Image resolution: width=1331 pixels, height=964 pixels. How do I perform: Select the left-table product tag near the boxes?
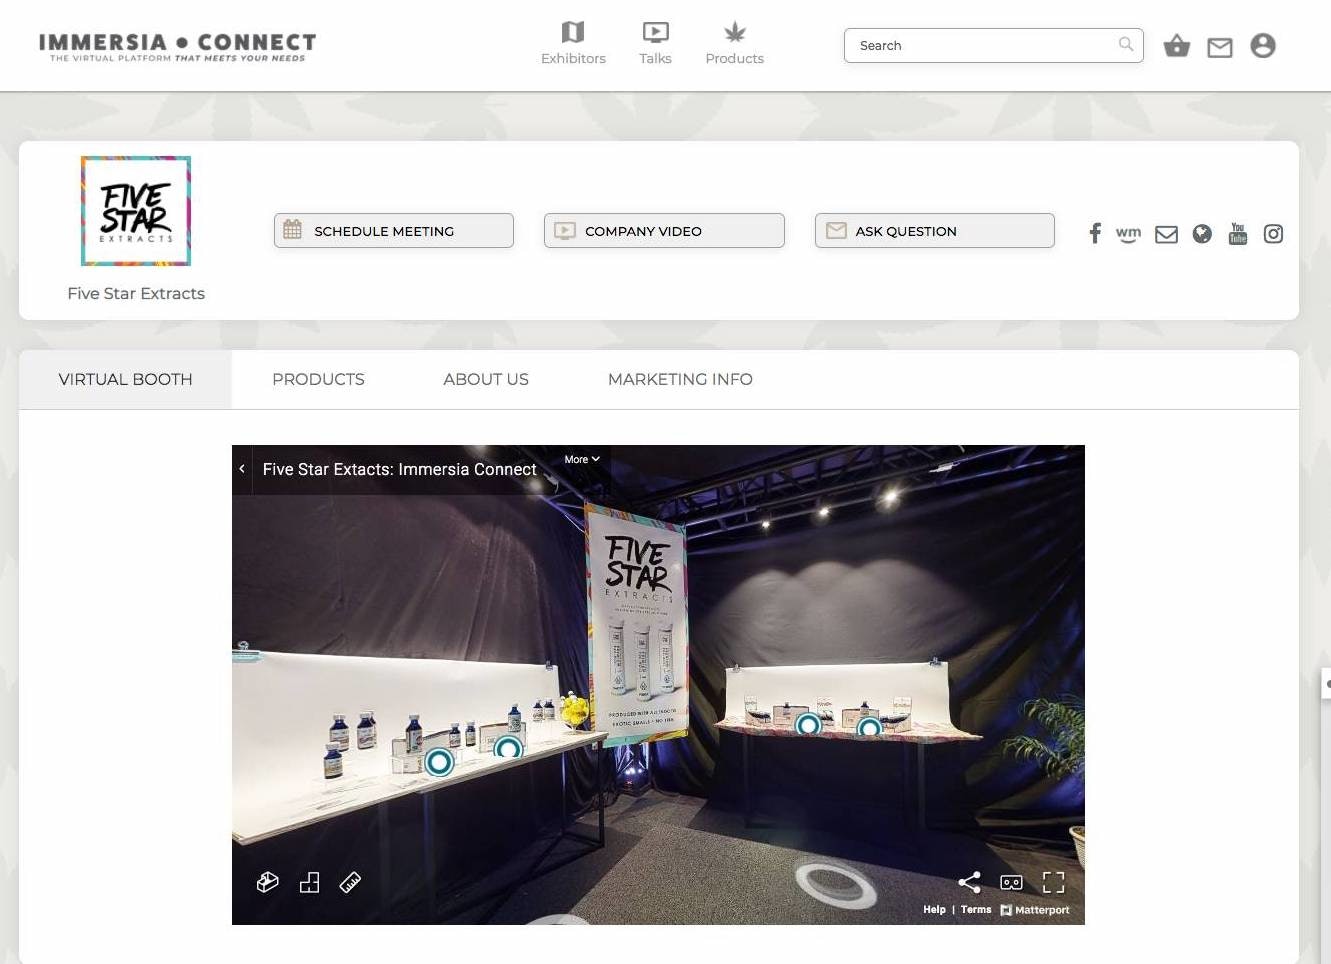coord(439,762)
